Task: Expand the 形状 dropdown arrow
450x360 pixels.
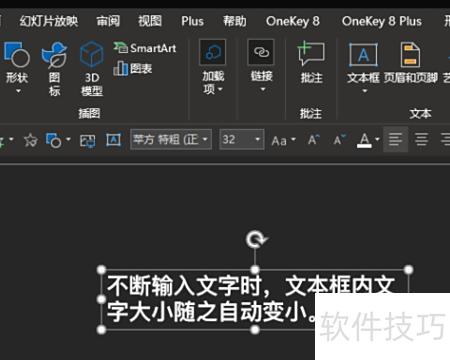Action: [x=18, y=91]
